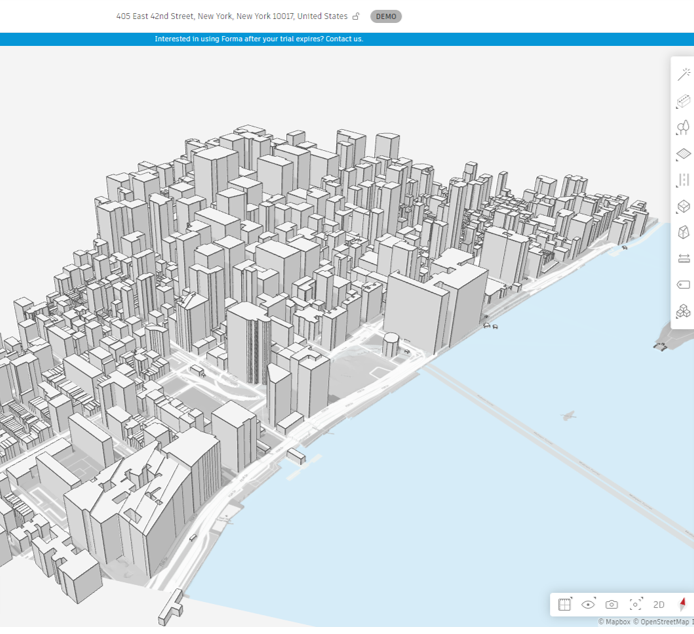Pick the road drawing tool

coord(684,180)
